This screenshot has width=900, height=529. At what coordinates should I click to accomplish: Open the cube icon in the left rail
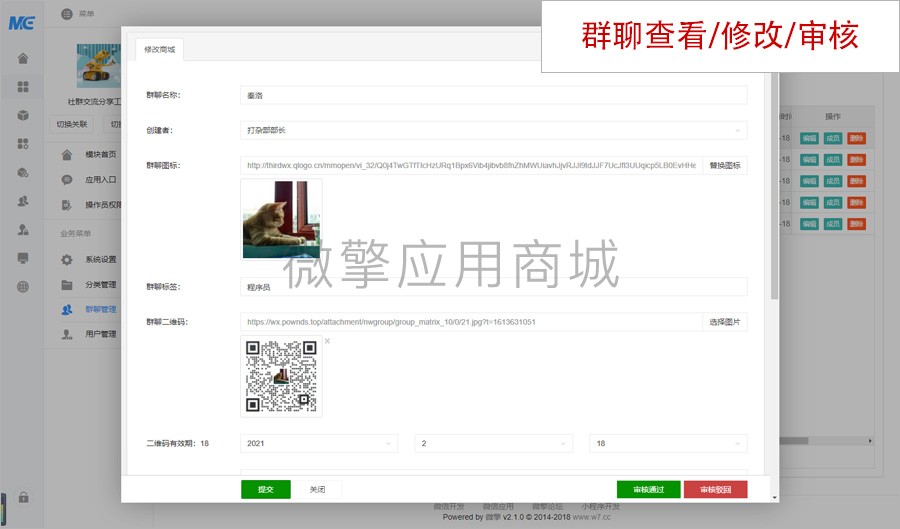click(23, 115)
